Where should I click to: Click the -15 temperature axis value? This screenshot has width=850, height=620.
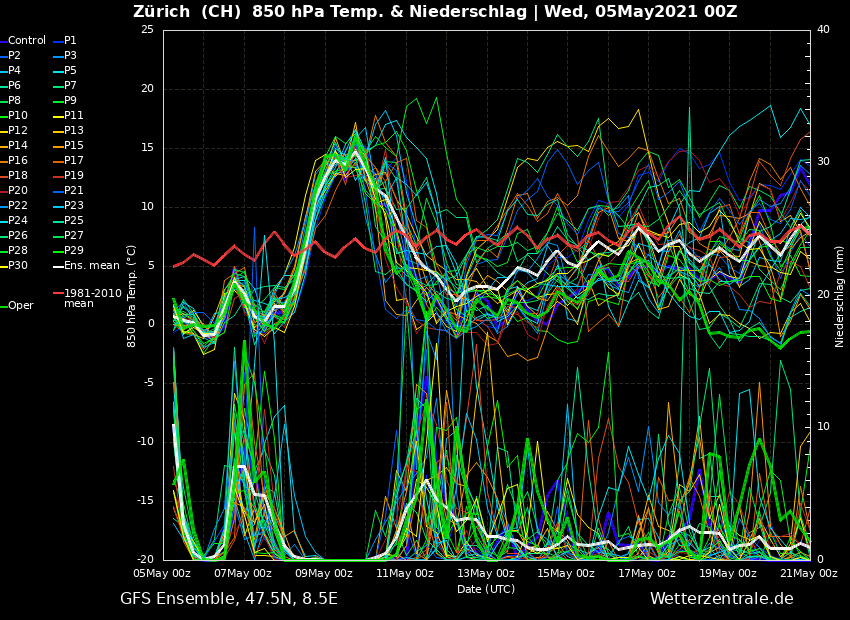click(145, 501)
